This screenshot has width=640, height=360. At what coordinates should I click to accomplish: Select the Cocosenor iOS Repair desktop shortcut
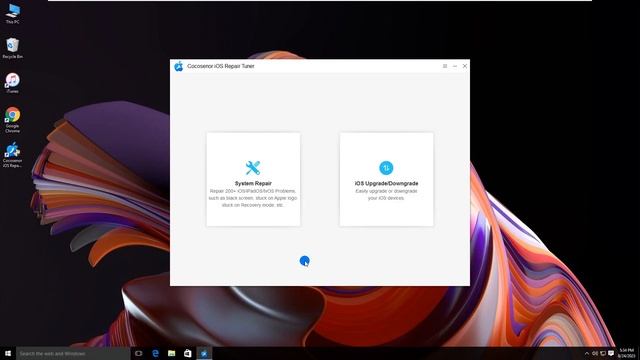13,155
